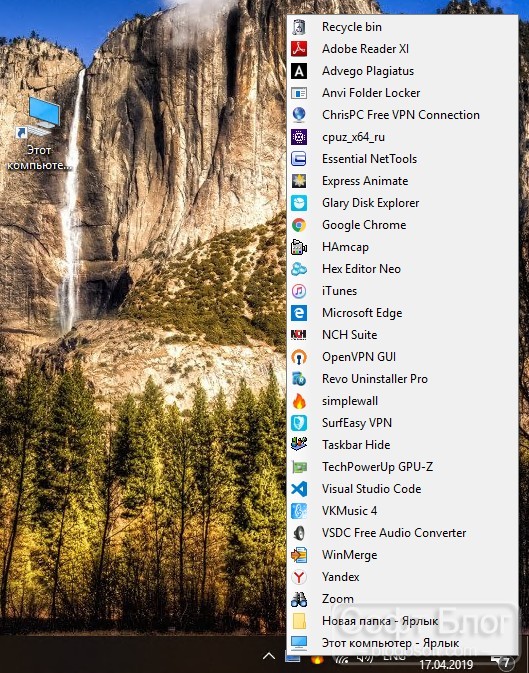529x673 pixels.
Task: Click the Taskbar Hide icon
Action: click(x=299, y=445)
